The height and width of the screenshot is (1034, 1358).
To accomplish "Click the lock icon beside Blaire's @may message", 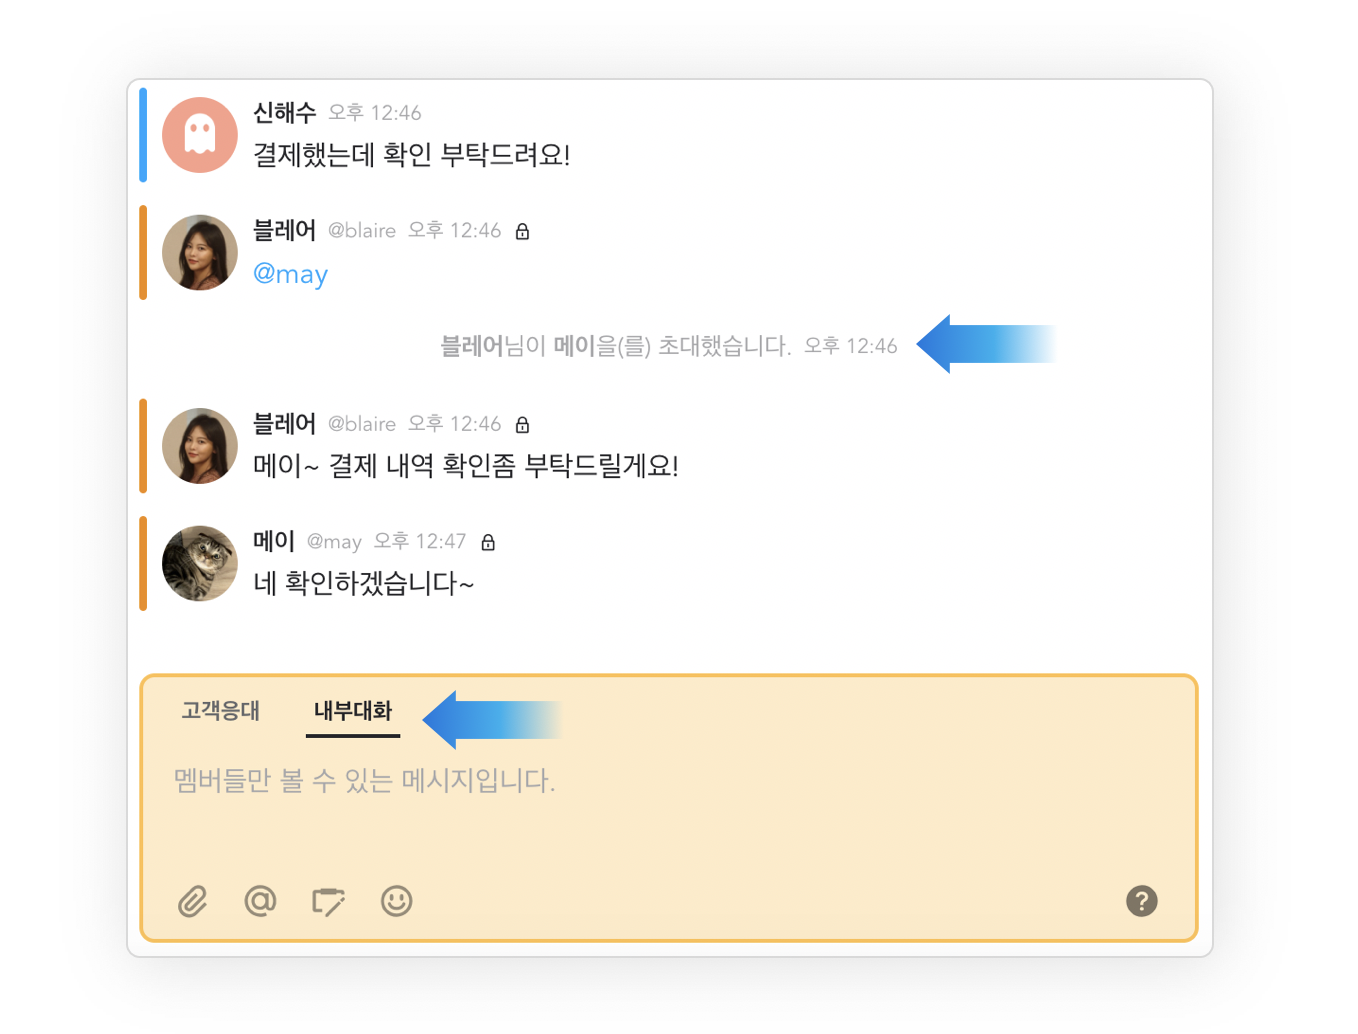I will pos(522,232).
